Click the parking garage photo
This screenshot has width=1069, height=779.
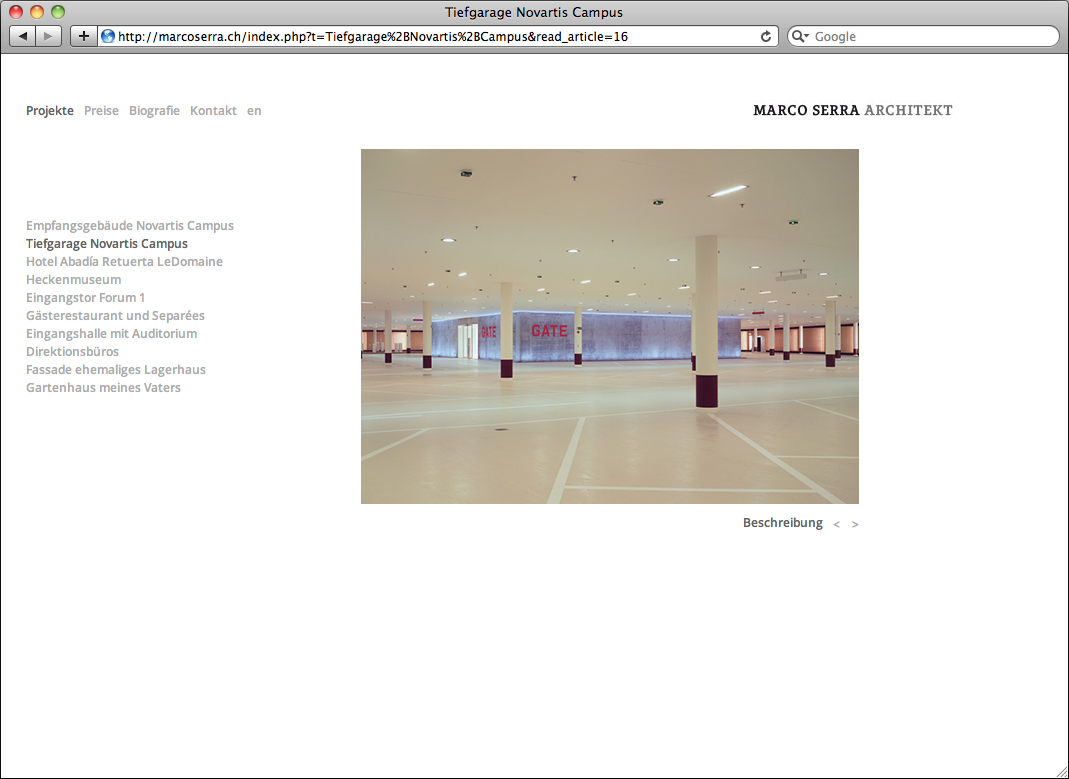click(609, 326)
